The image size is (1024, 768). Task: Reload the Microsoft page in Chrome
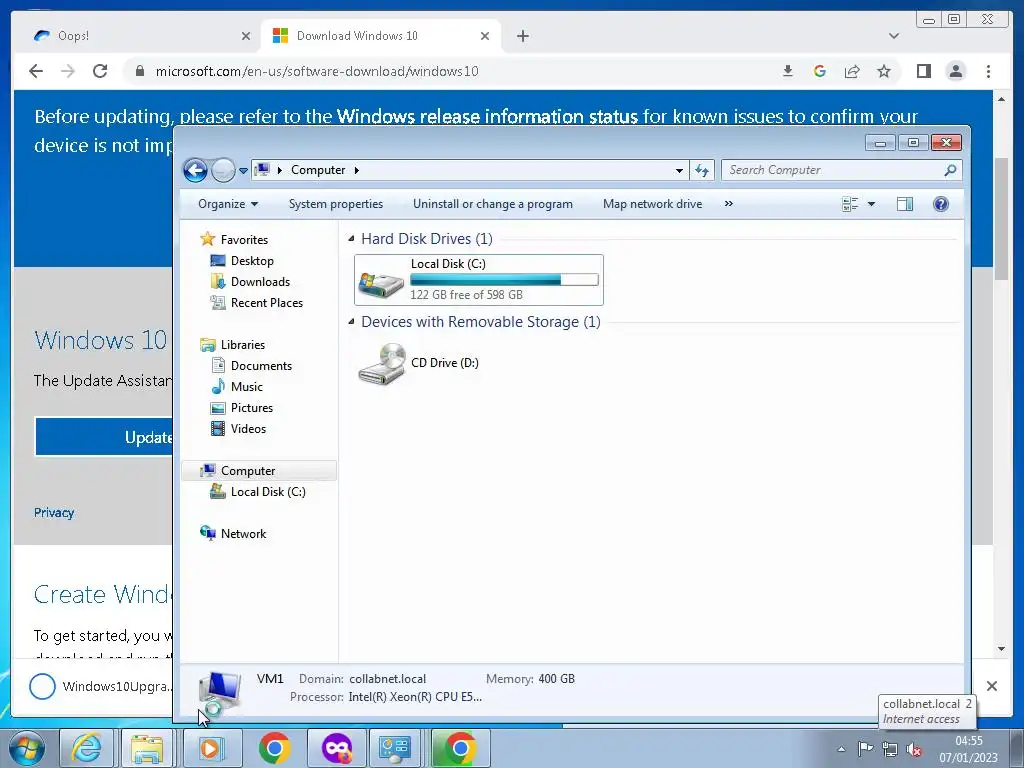(x=100, y=71)
